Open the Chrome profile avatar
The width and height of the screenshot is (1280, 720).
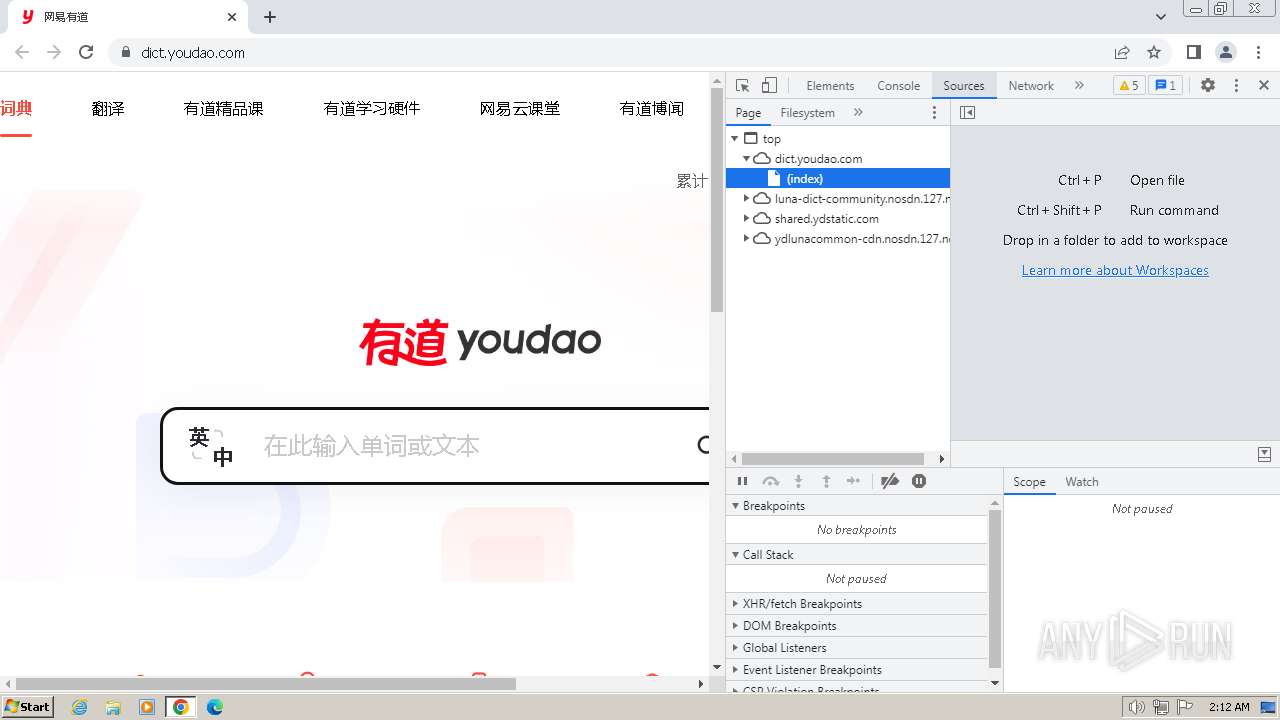(1225, 52)
